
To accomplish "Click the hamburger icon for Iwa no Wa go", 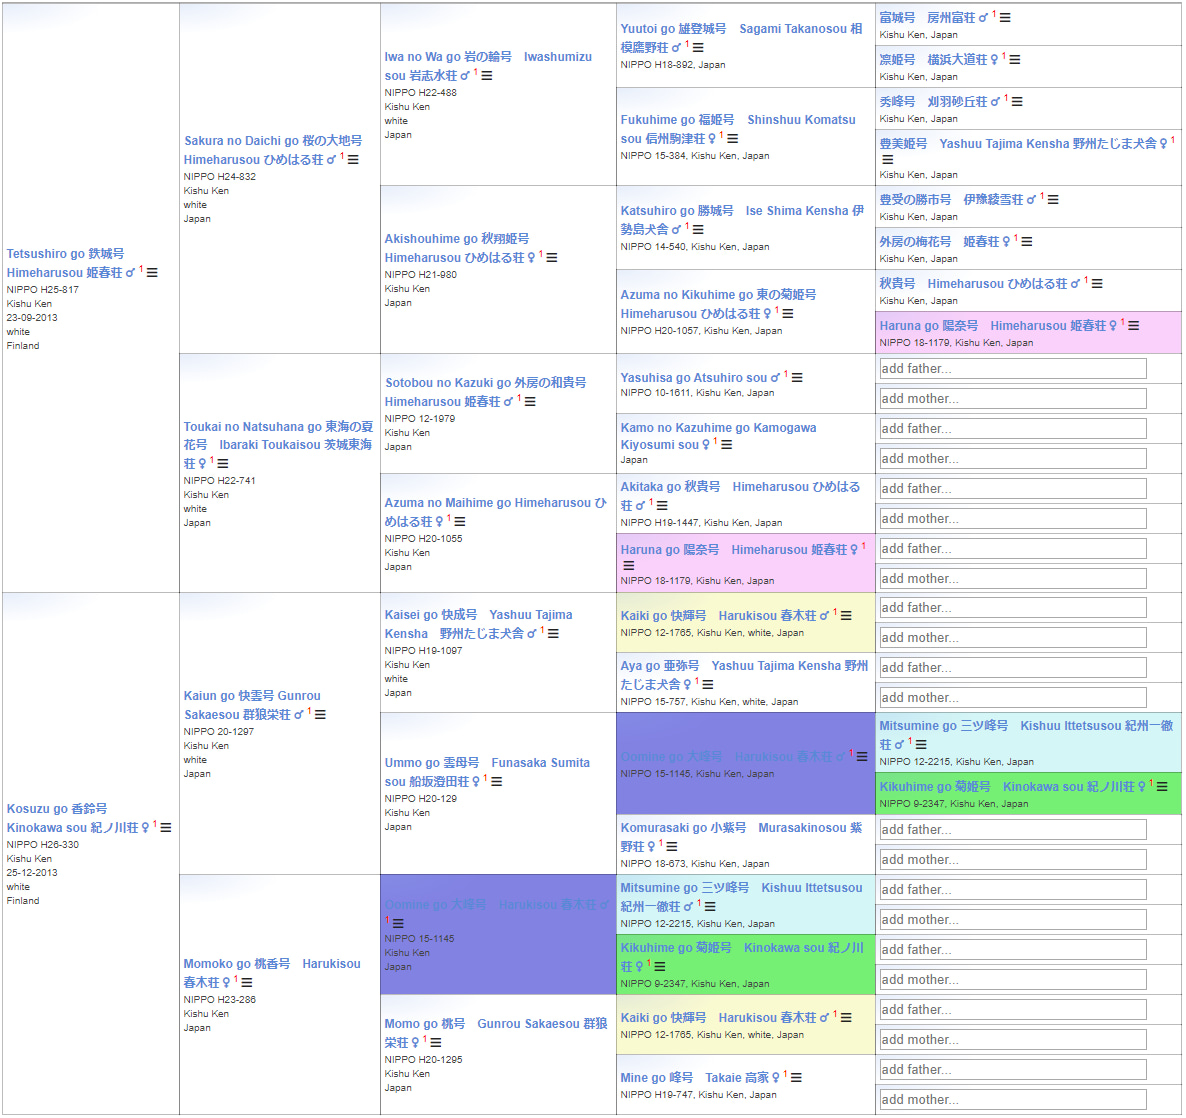I will pyautogui.click(x=487, y=76).
